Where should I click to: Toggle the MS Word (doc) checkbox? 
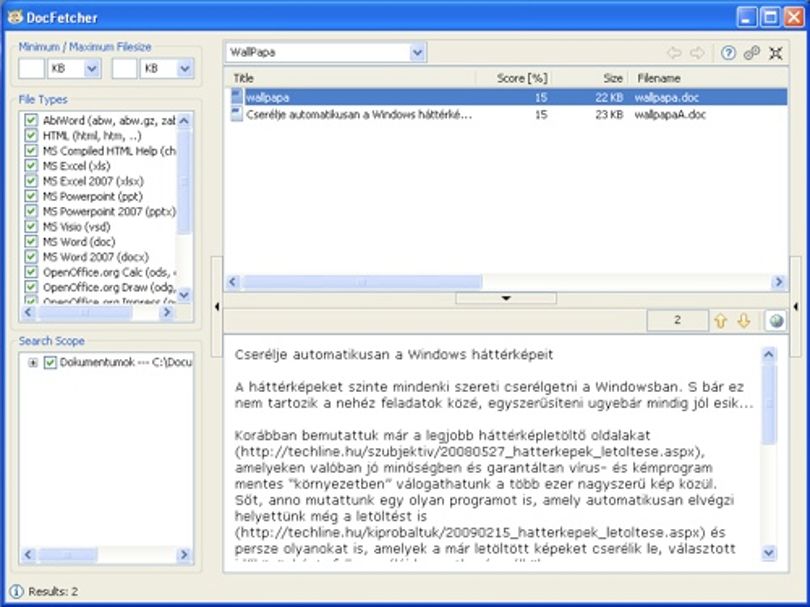click(x=31, y=242)
